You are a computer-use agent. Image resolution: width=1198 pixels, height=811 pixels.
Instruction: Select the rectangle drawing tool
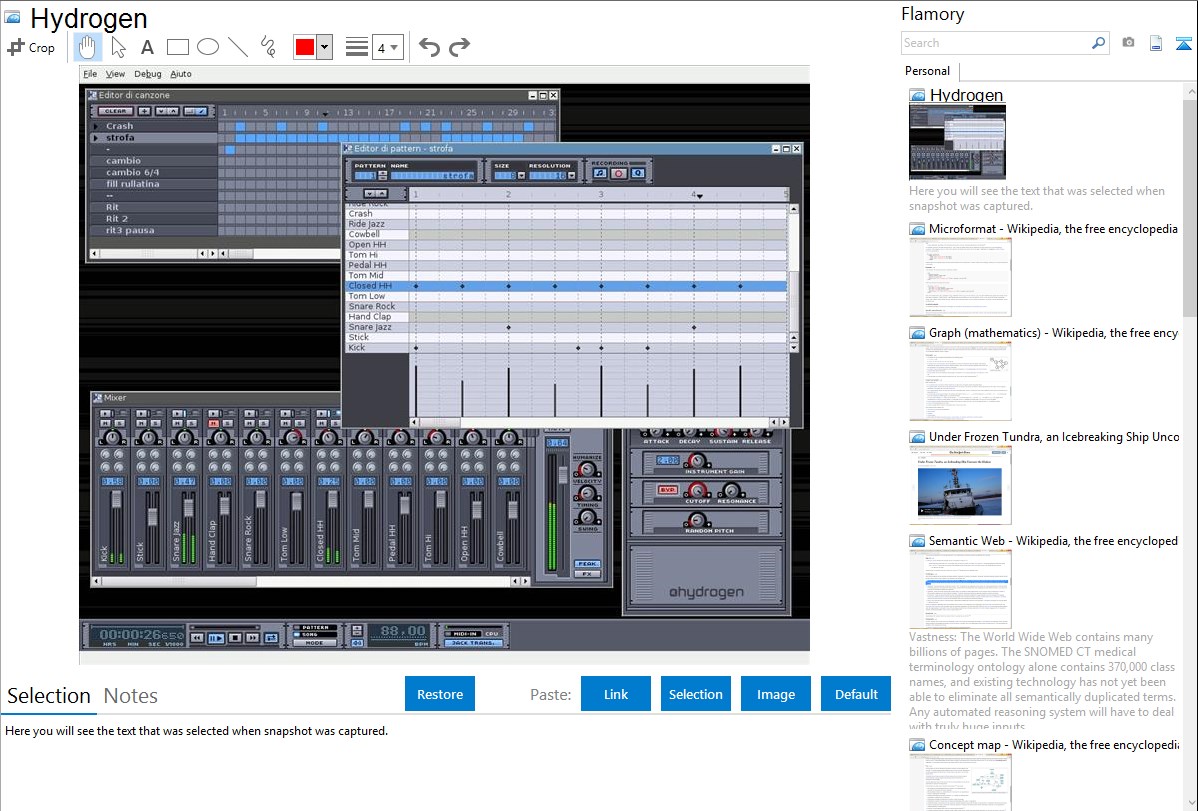(177, 47)
